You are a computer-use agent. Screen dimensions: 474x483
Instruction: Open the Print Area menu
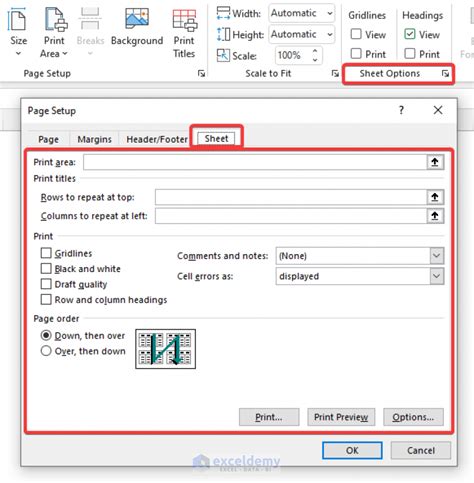pos(54,32)
